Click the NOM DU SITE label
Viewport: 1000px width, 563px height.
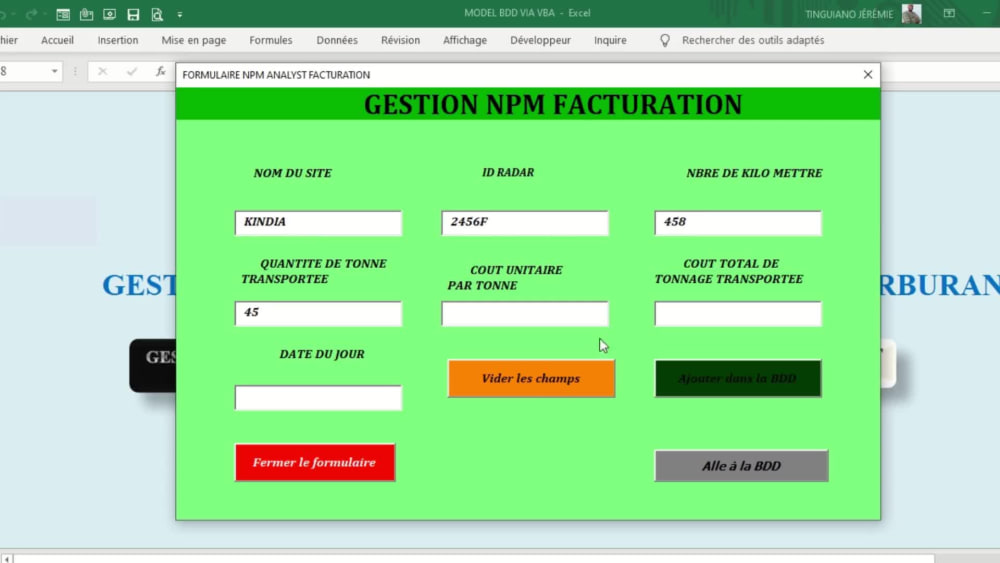pyautogui.click(x=293, y=173)
